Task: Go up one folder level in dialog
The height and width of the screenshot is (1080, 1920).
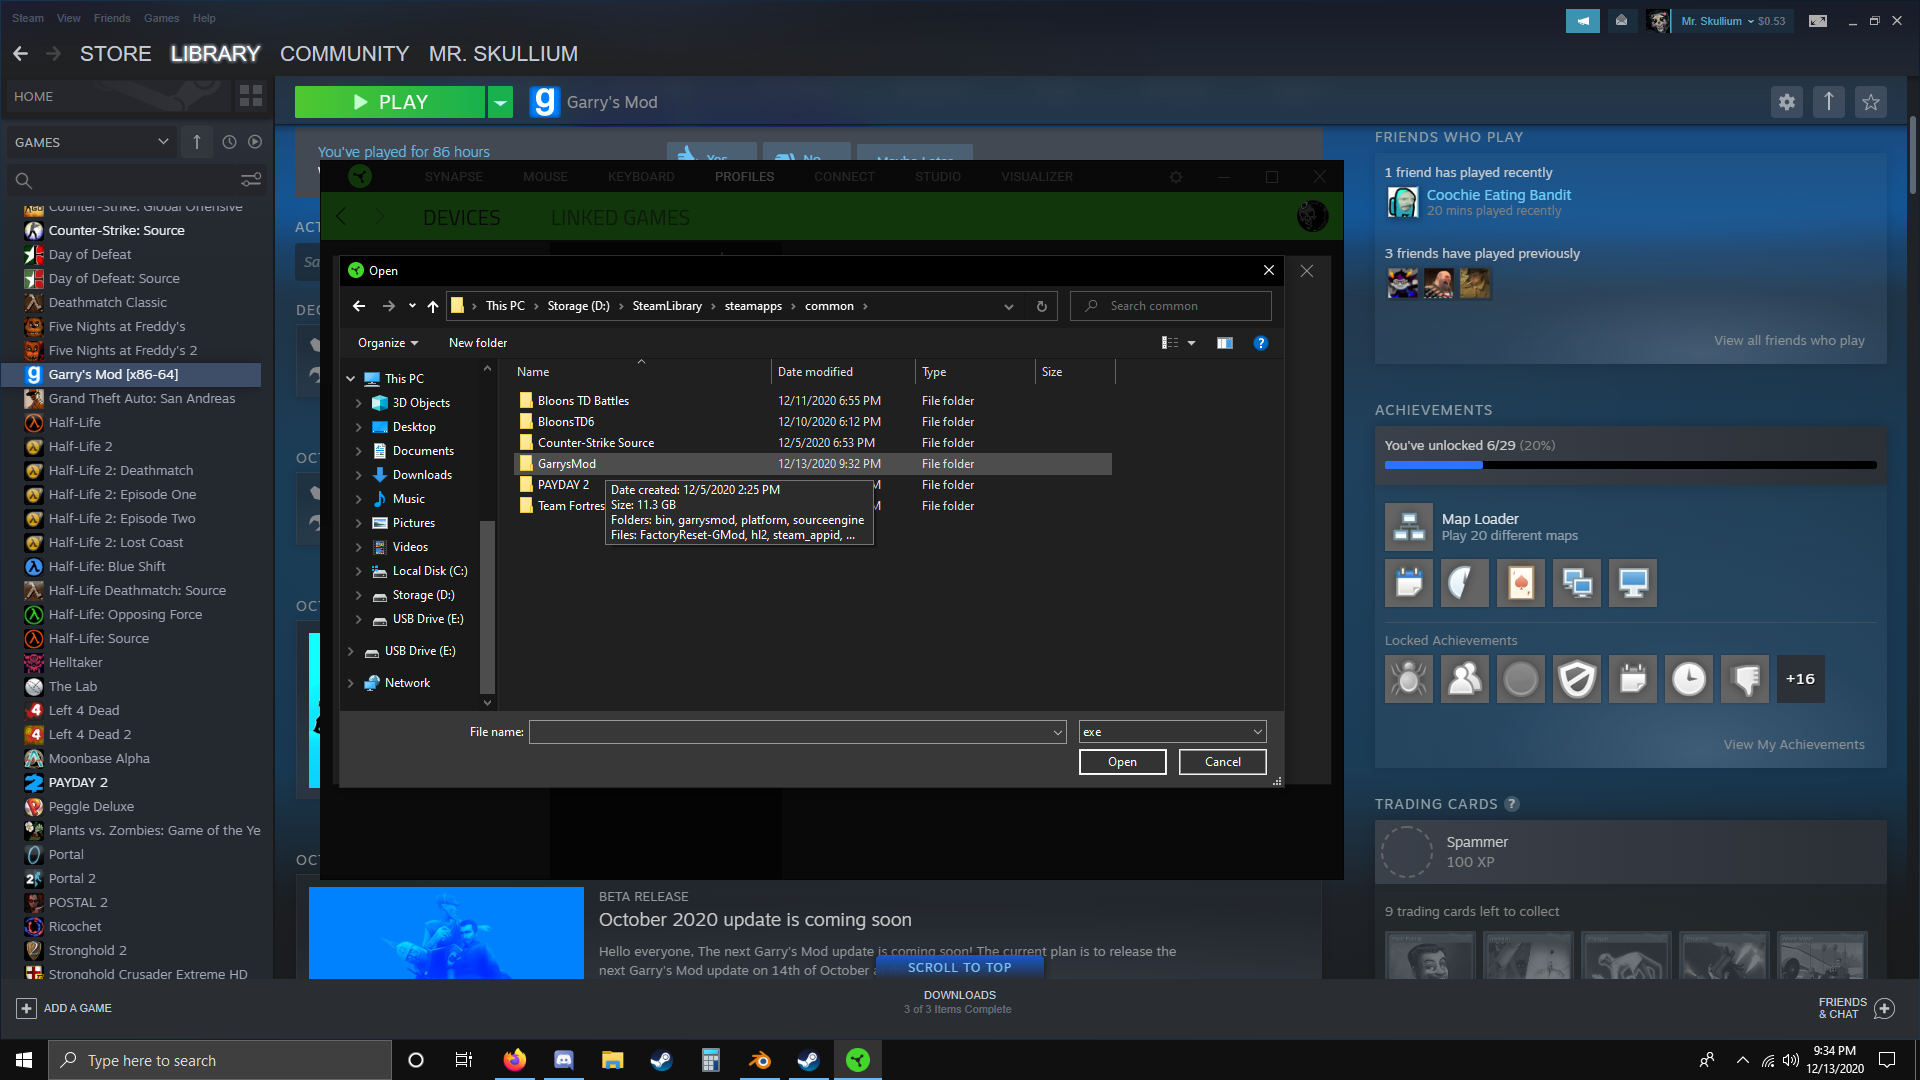Action: pos(432,306)
